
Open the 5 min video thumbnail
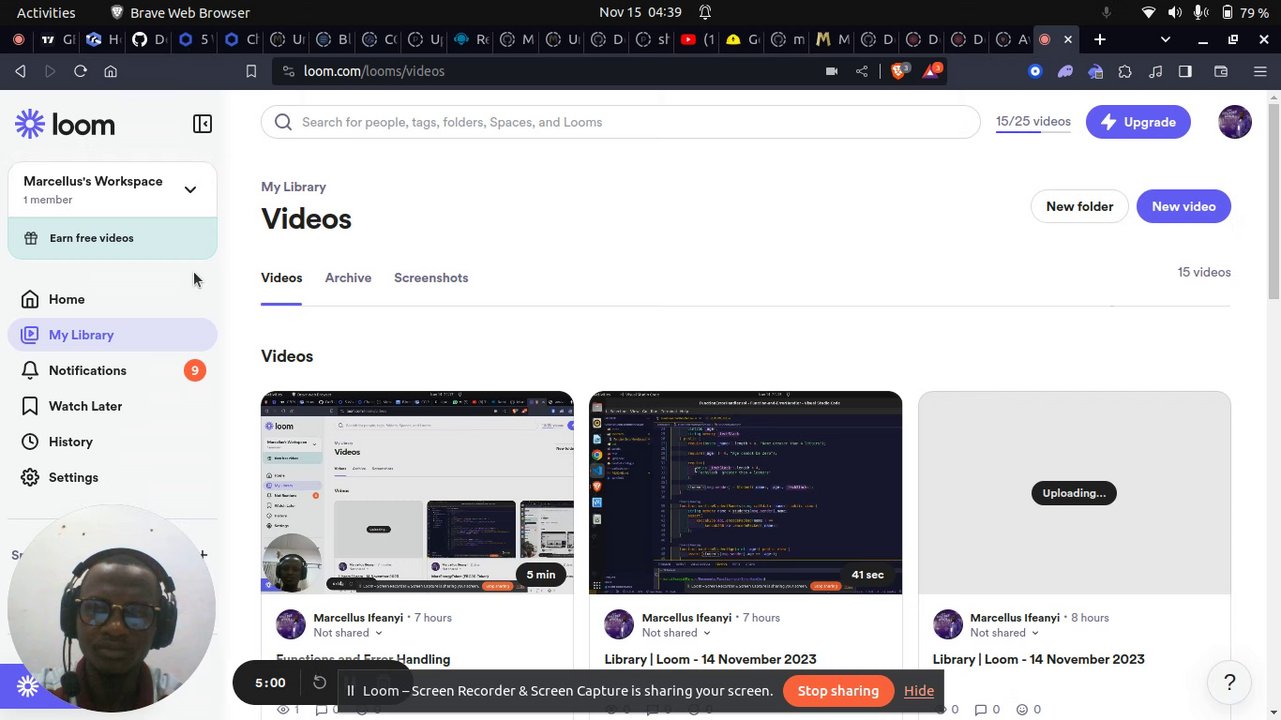(x=417, y=493)
